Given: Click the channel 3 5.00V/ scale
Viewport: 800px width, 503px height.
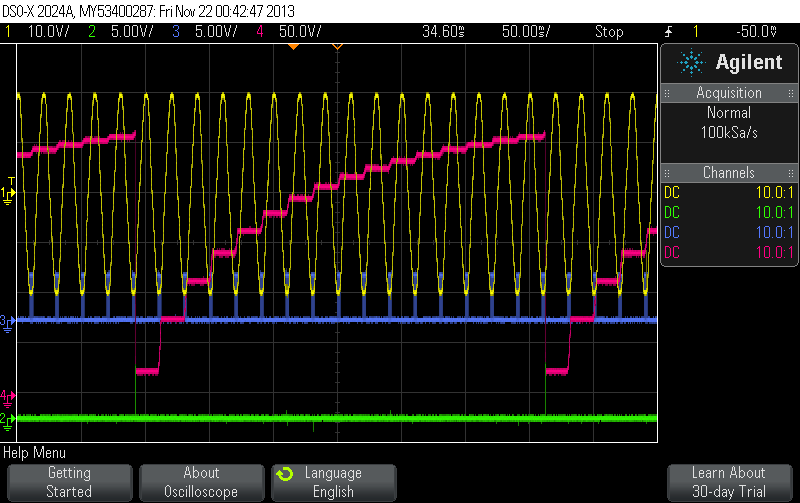Looking at the screenshot, I should click(x=216, y=32).
